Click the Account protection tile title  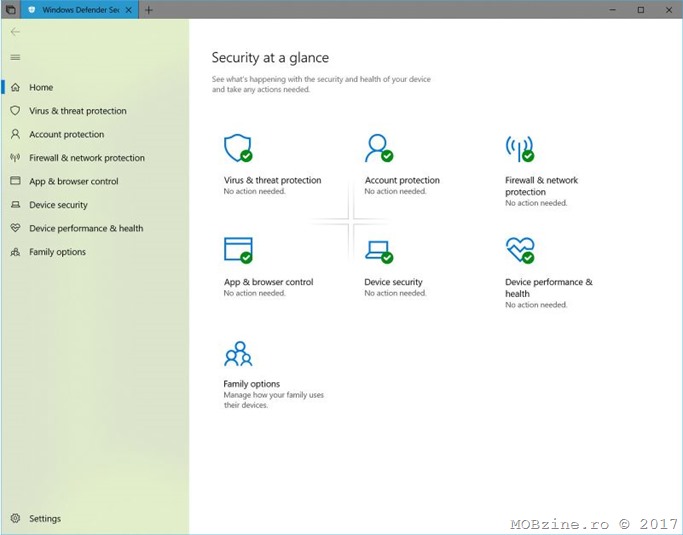(x=402, y=180)
